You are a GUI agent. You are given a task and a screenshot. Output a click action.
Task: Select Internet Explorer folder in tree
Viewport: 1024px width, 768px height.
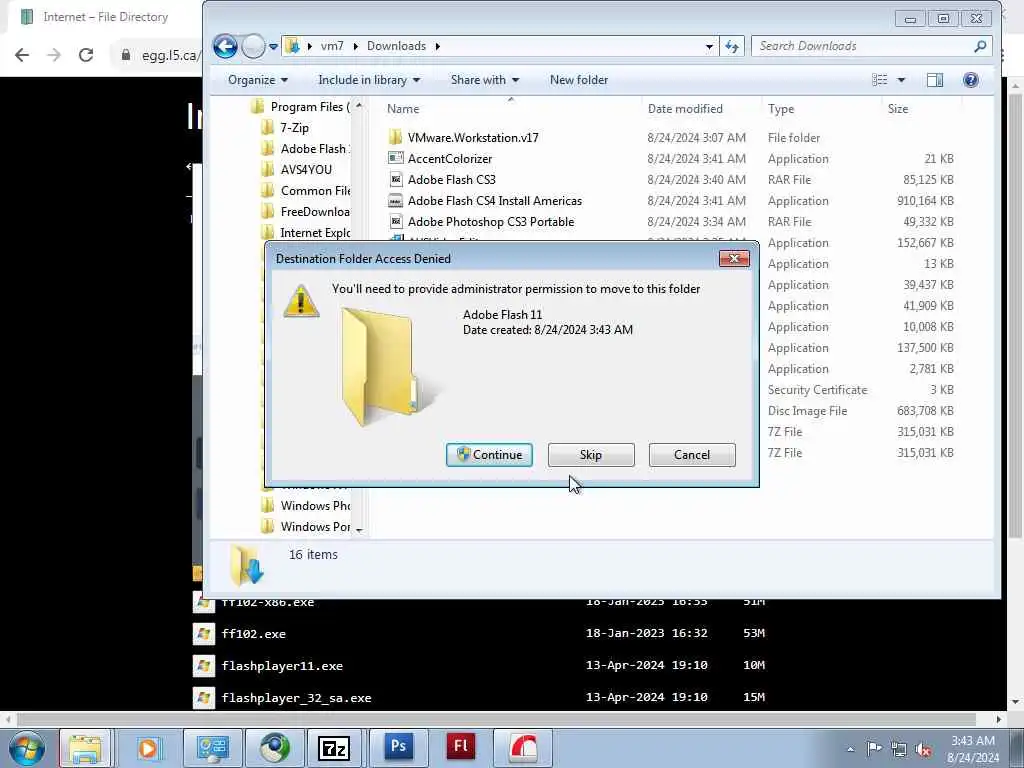click(315, 232)
